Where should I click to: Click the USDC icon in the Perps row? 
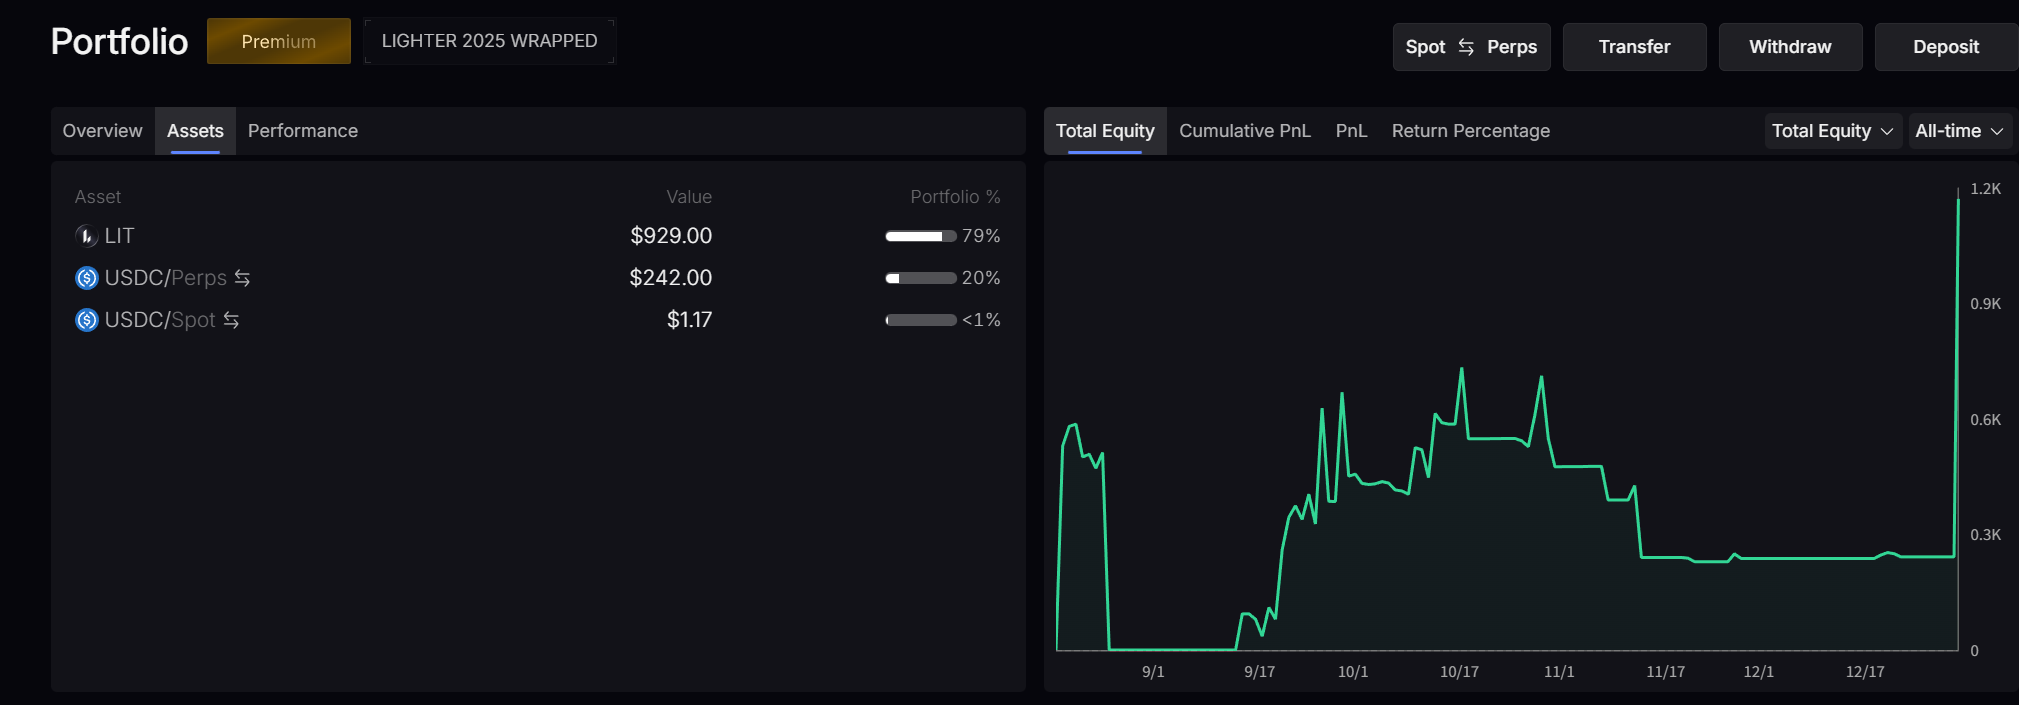point(87,278)
